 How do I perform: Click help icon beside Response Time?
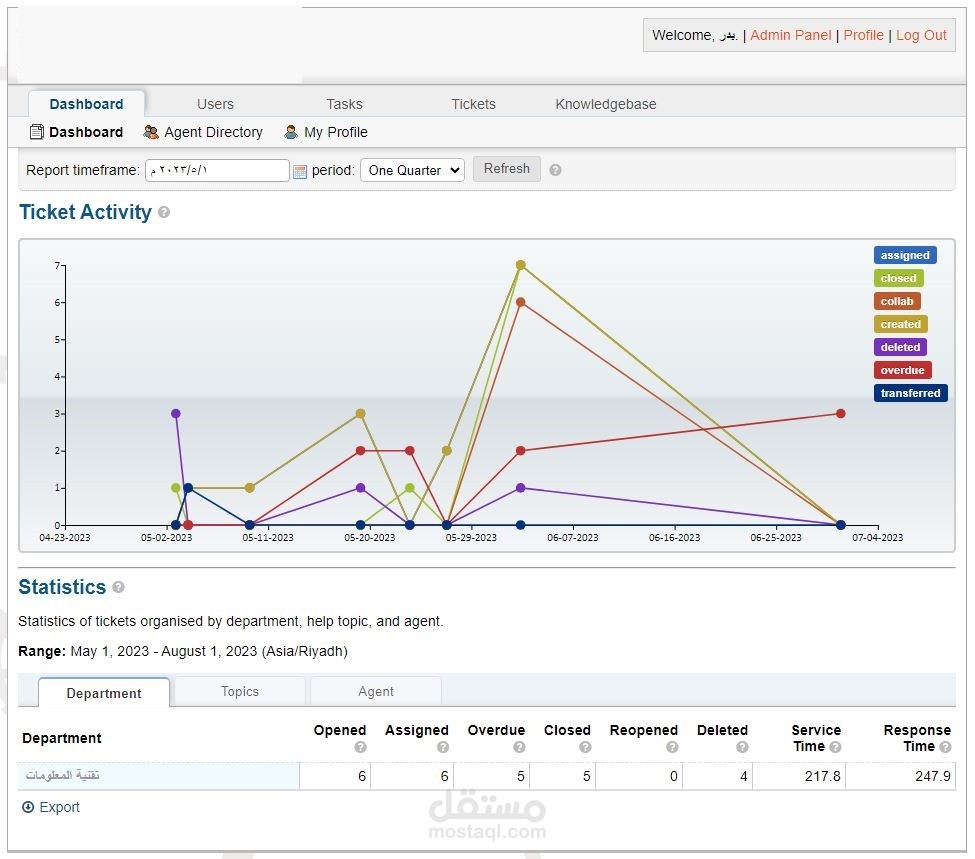pyautogui.click(x=945, y=747)
